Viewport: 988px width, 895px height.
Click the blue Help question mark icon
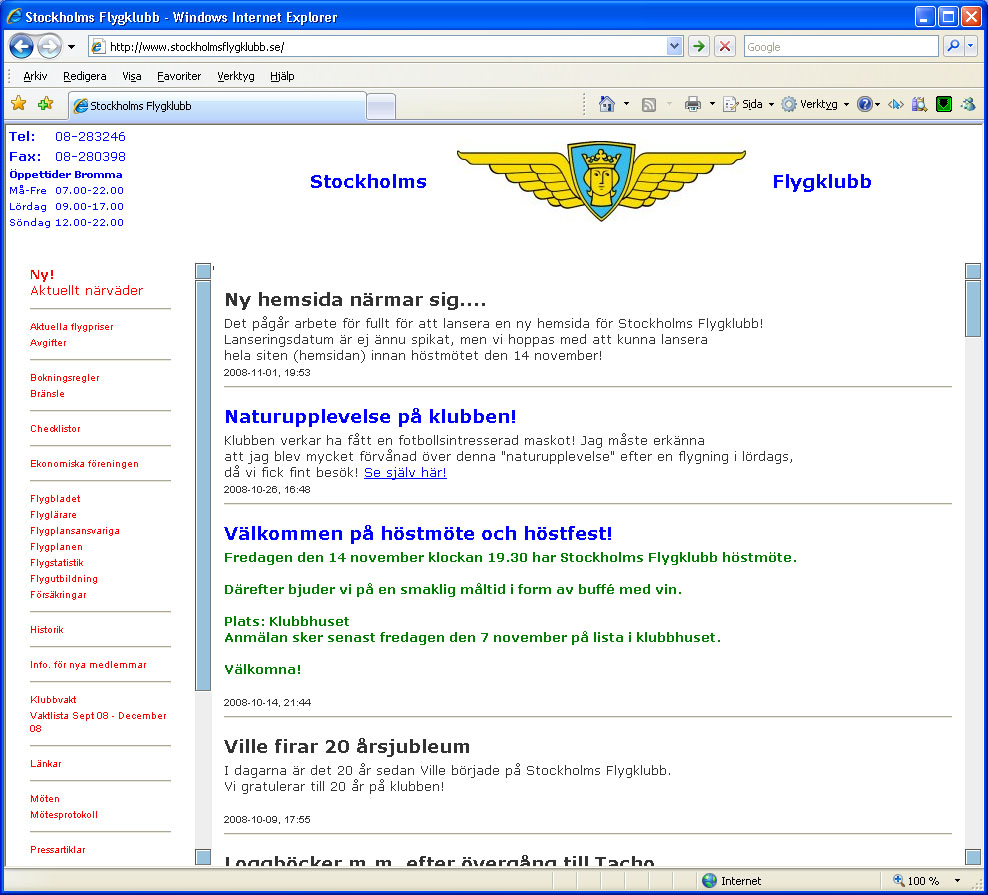[864, 104]
